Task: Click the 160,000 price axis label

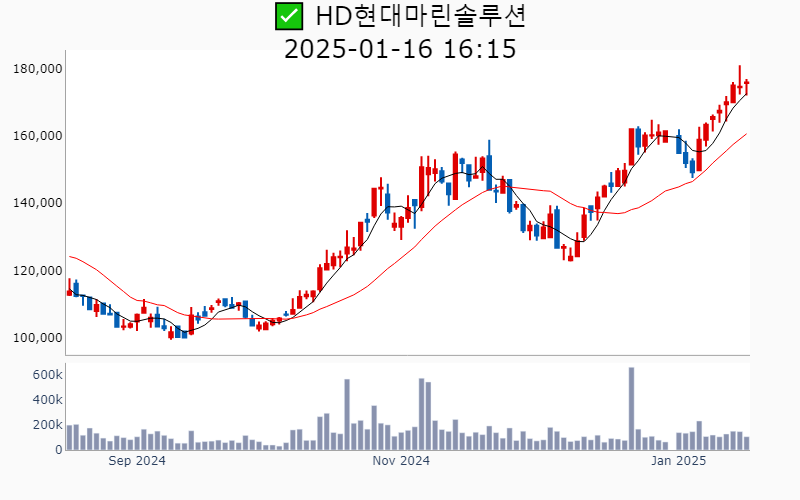Action: [x=38, y=136]
